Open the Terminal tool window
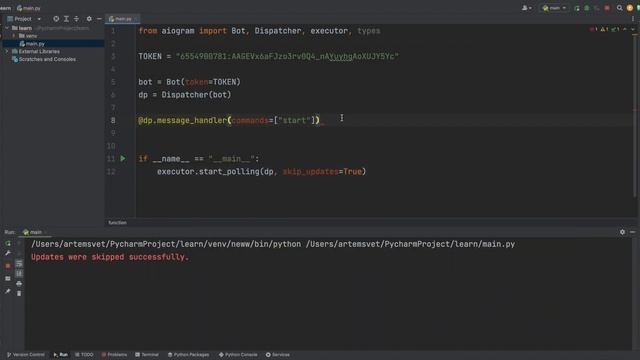The width and height of the screenshot is (640, 360). tap(147, 355)
